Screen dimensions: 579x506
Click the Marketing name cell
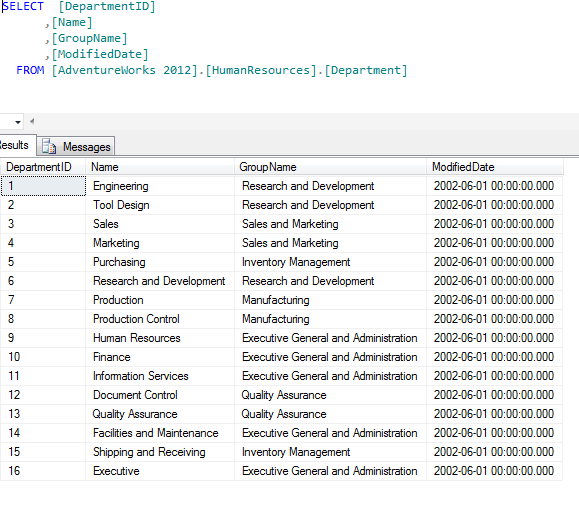[x=160, y=243]
